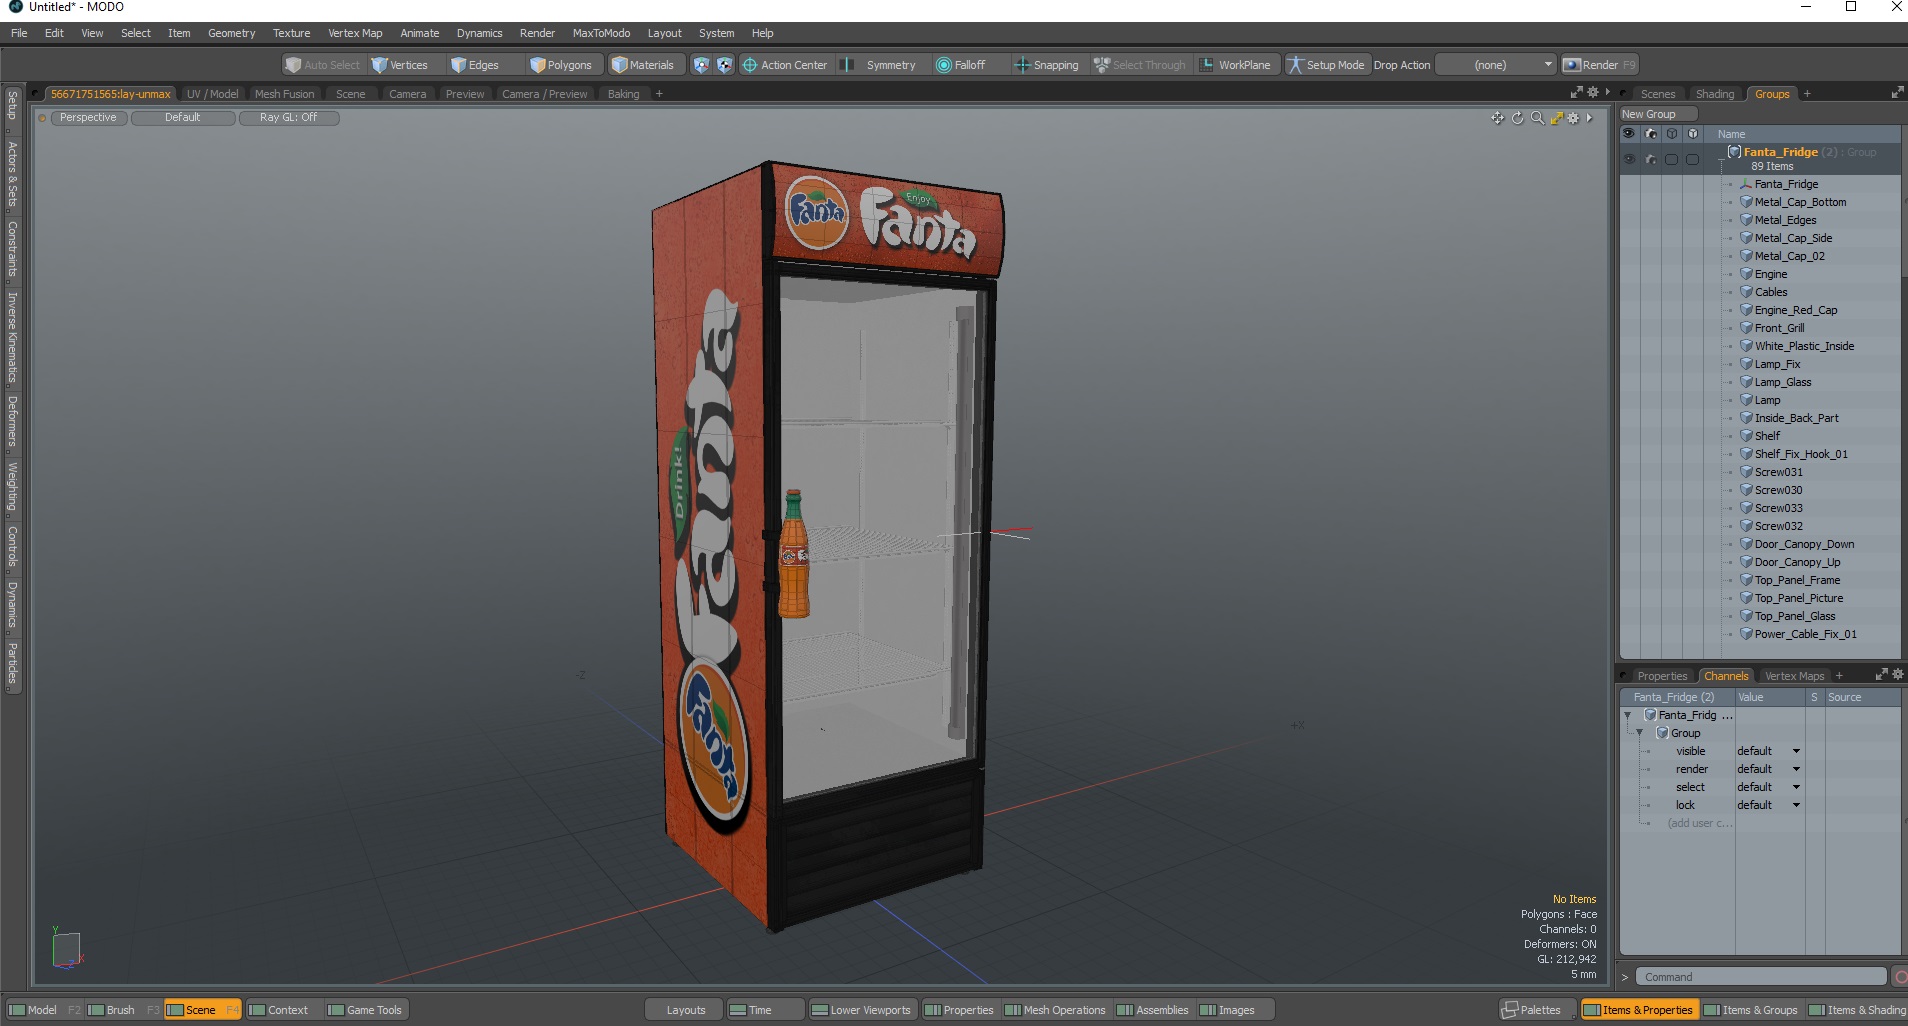Collapse the Fanta_Fridg item in Channels

[1627, 715]
